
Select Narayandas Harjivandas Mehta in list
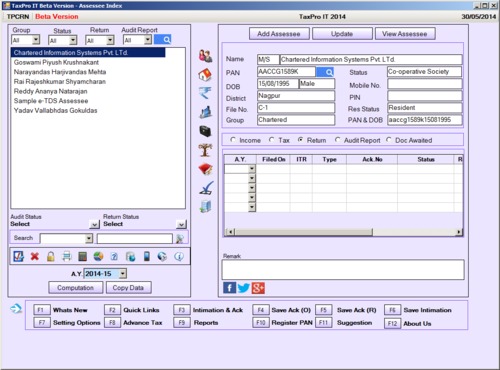coord(60,72)
